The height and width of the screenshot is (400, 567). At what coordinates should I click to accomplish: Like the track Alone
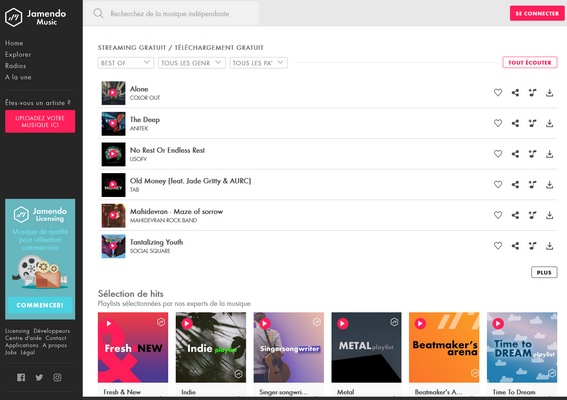(498, 93)
